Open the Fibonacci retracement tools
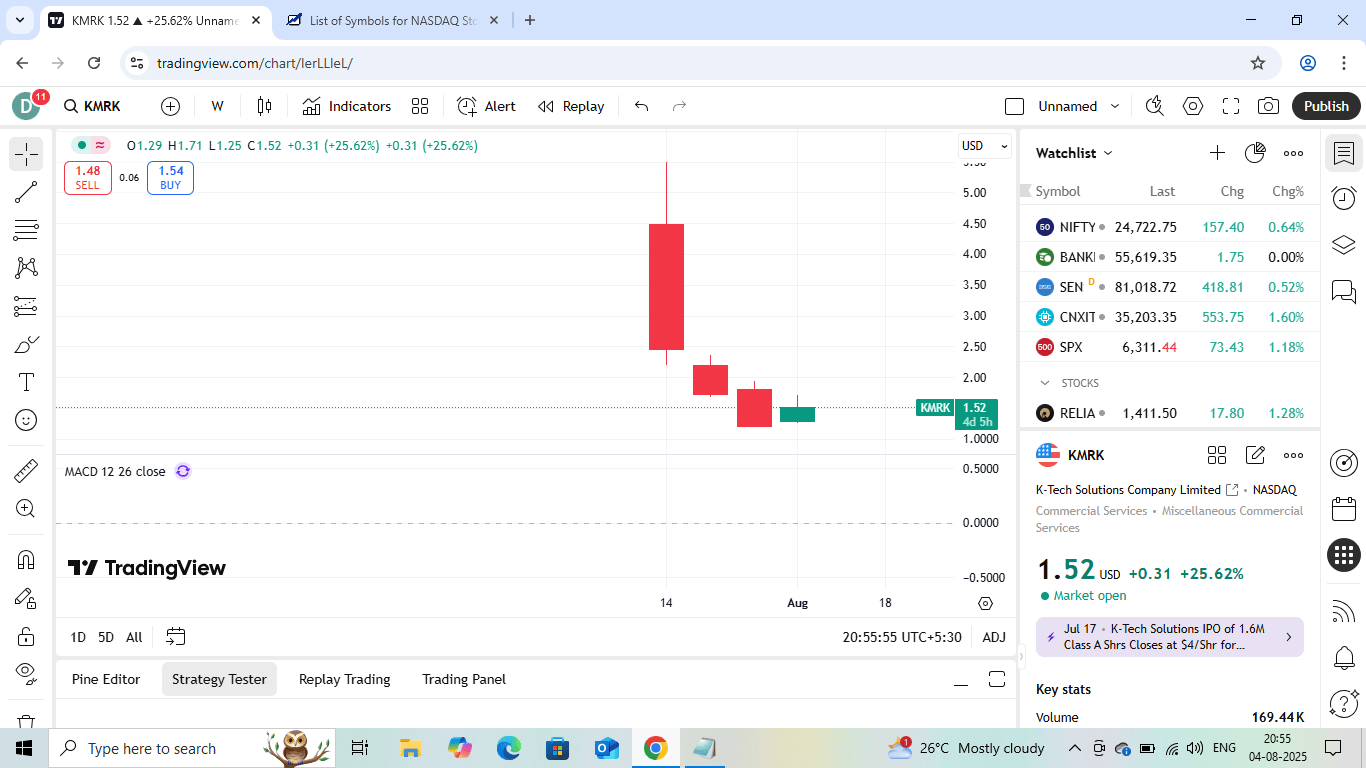1366x768 pixels. click(x=26, y=230)
